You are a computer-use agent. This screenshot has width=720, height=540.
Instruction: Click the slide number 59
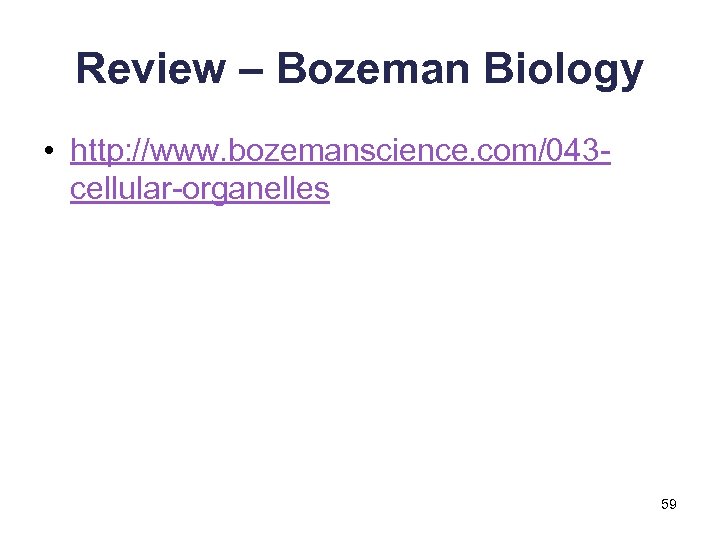coord(669,505)
